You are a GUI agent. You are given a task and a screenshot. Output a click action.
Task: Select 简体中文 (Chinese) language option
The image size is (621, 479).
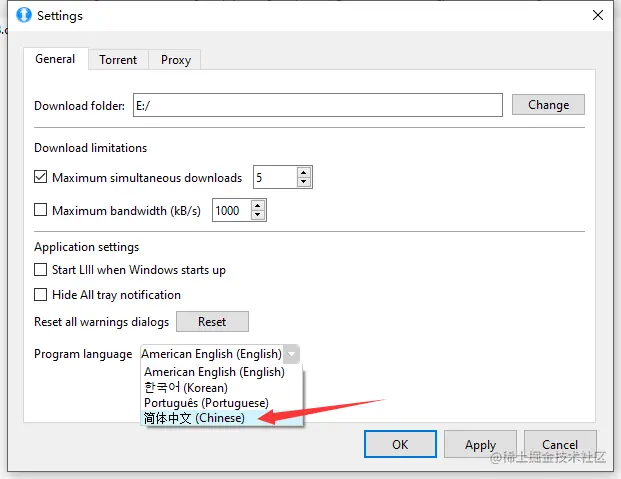[222, 418]
